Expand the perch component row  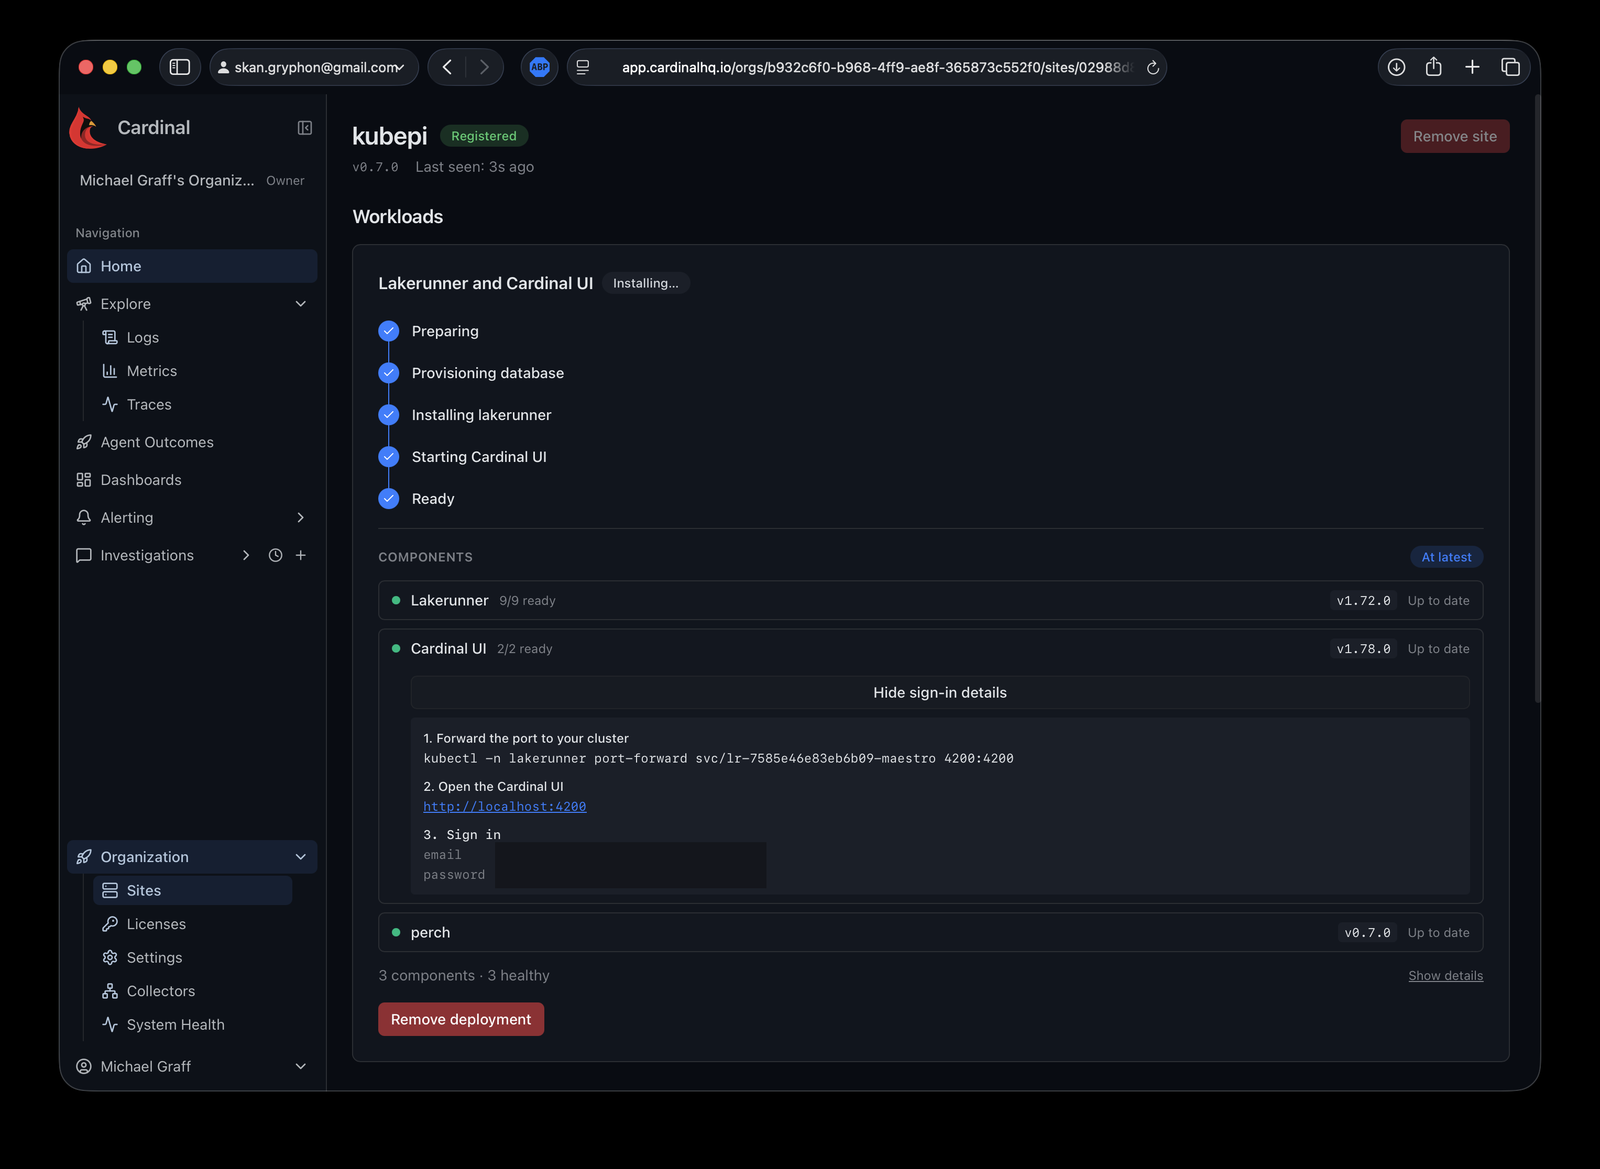click(x=930, y=932)
